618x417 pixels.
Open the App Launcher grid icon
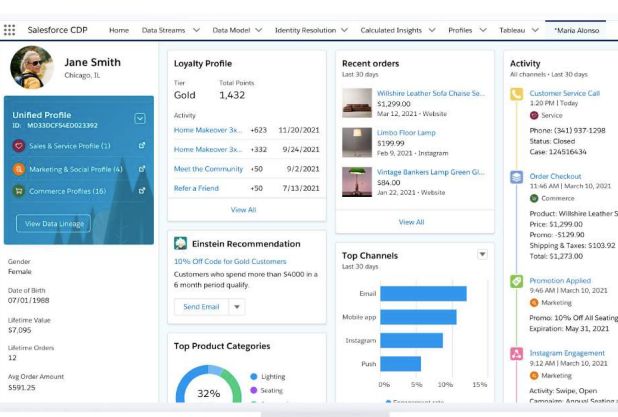pyautogui.click(x=9, y=30)
